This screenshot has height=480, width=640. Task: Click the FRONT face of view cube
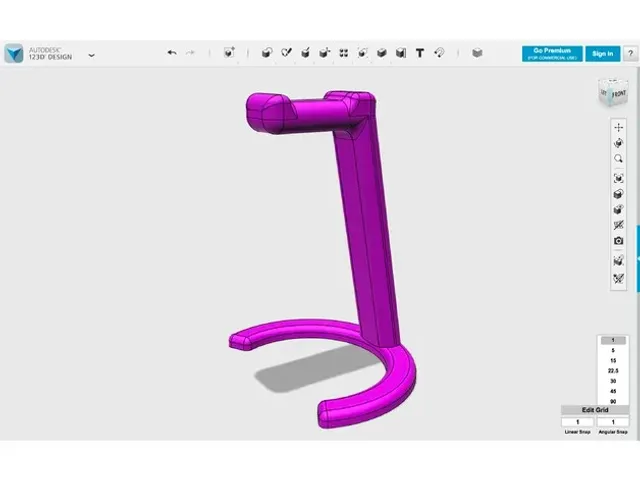point(619,94)
